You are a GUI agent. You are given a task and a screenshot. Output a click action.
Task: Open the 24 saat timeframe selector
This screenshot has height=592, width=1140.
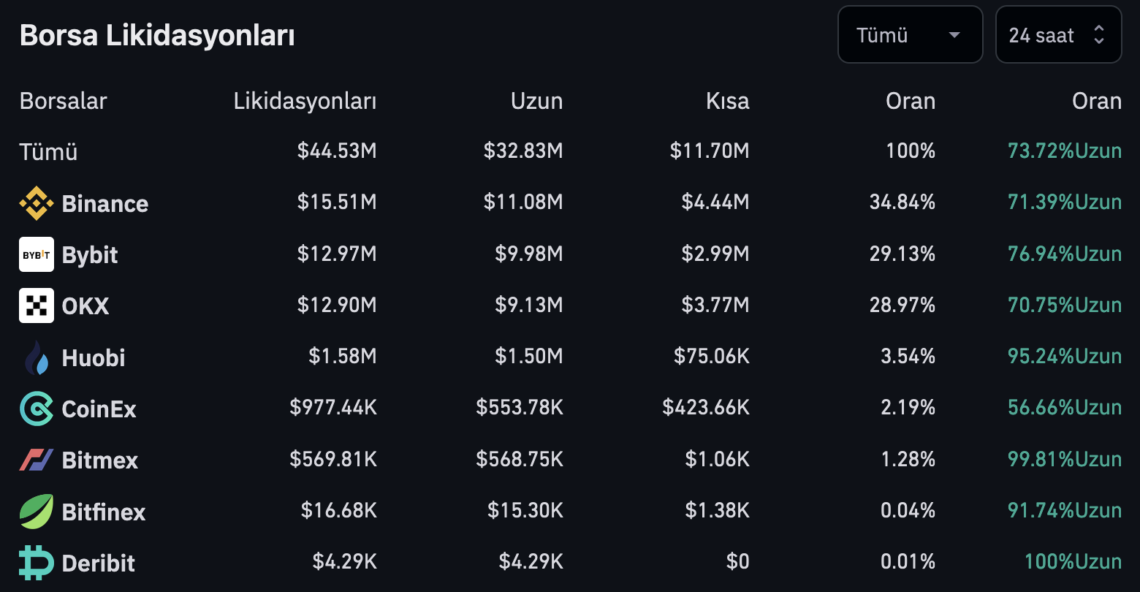(1059, 35)
